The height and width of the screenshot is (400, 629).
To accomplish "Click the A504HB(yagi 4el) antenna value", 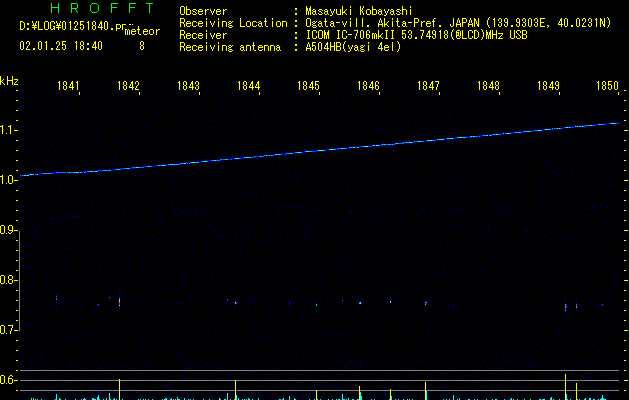I will pyautogui.click(x=353, y=47).
